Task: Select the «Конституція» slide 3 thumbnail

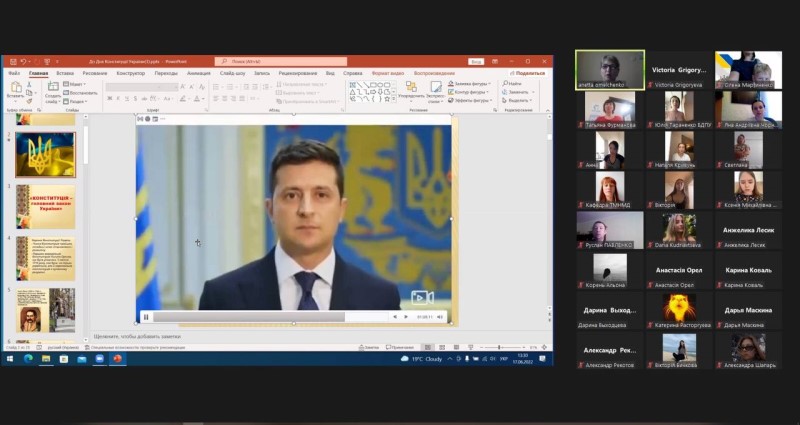Action: click(x=45, y=207)
